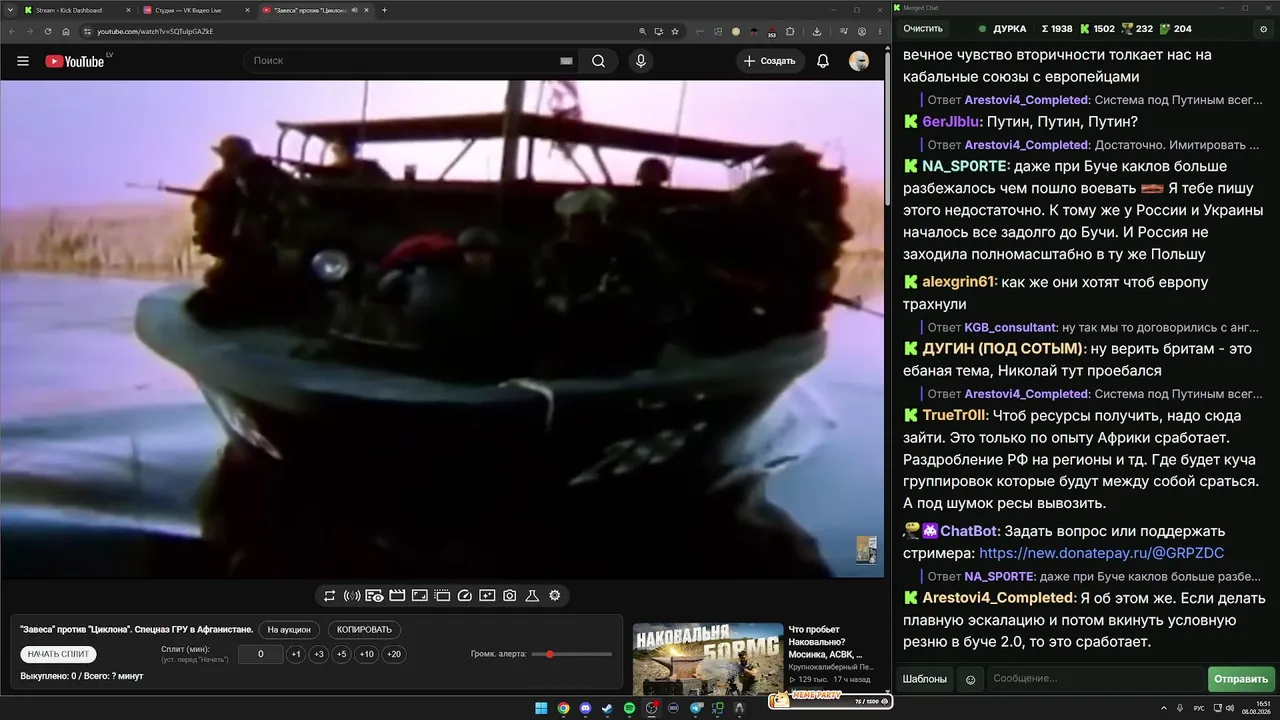Send chat message with Отправить button
Image resolution: width=1280 pixels, height=720 pixels.
pyautogui.click(x=1241, y=679)
